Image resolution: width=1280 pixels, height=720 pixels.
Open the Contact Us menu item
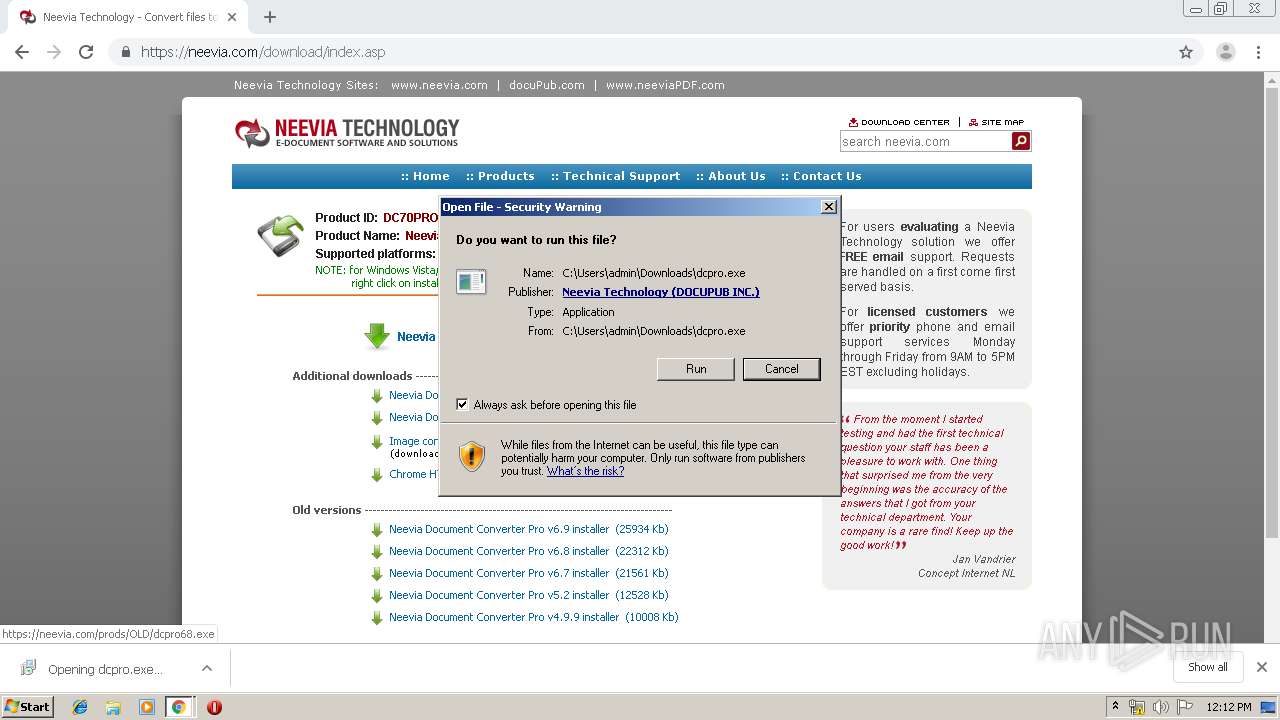click(x=821, y=176)
